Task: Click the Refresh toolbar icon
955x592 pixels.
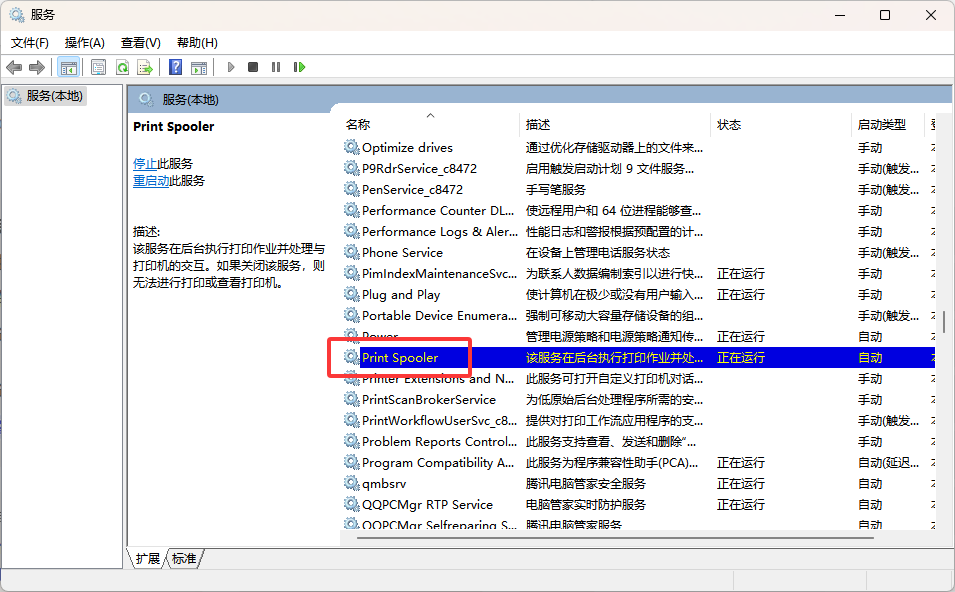Action: pyautogui.click(x=122, y=67)
